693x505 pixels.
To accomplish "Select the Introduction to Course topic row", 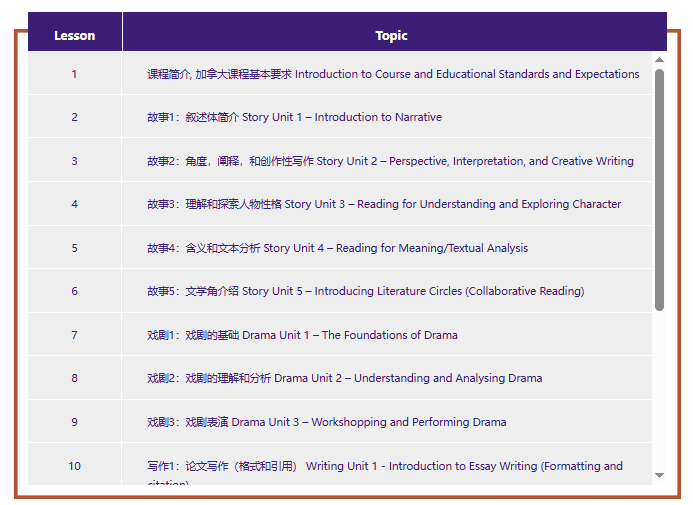I will pyautogui.click(x=393, y=74).
